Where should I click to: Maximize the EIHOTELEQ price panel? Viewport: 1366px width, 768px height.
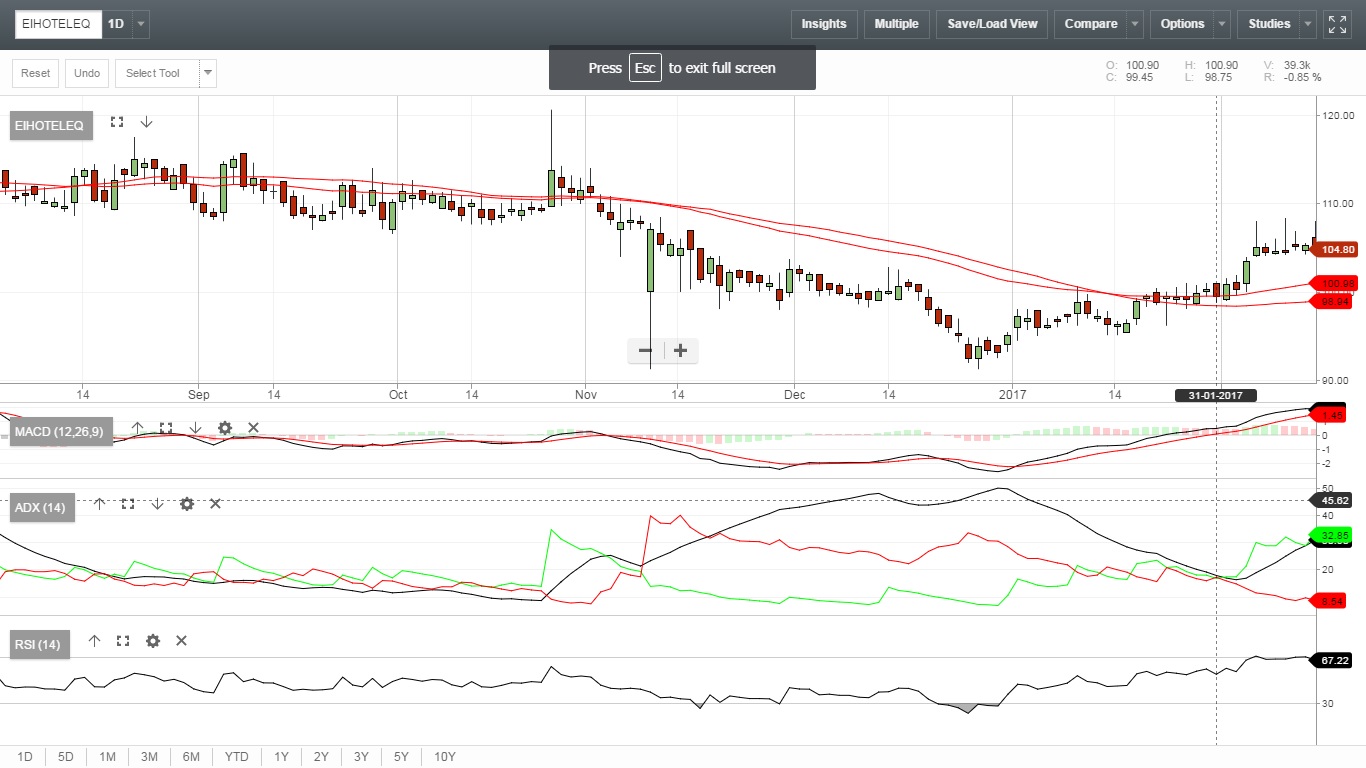(x=117, y=122)
